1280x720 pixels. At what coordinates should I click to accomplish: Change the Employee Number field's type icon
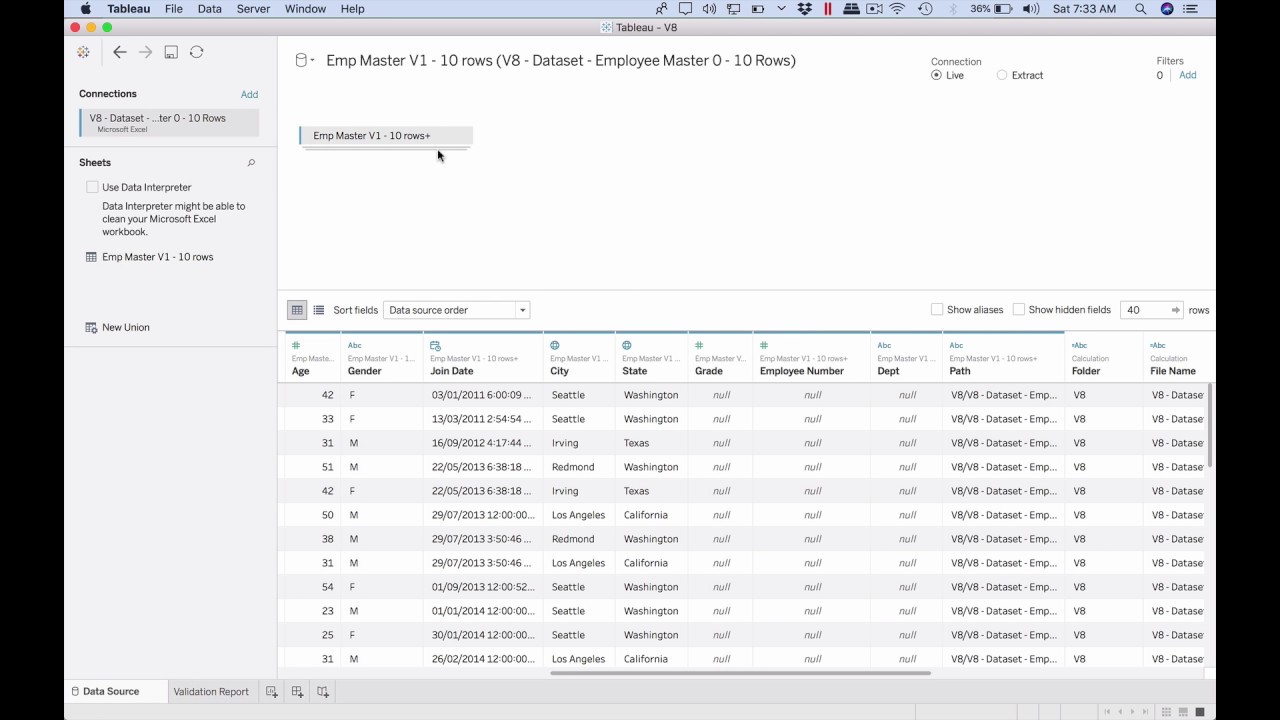tap(764, 345)
